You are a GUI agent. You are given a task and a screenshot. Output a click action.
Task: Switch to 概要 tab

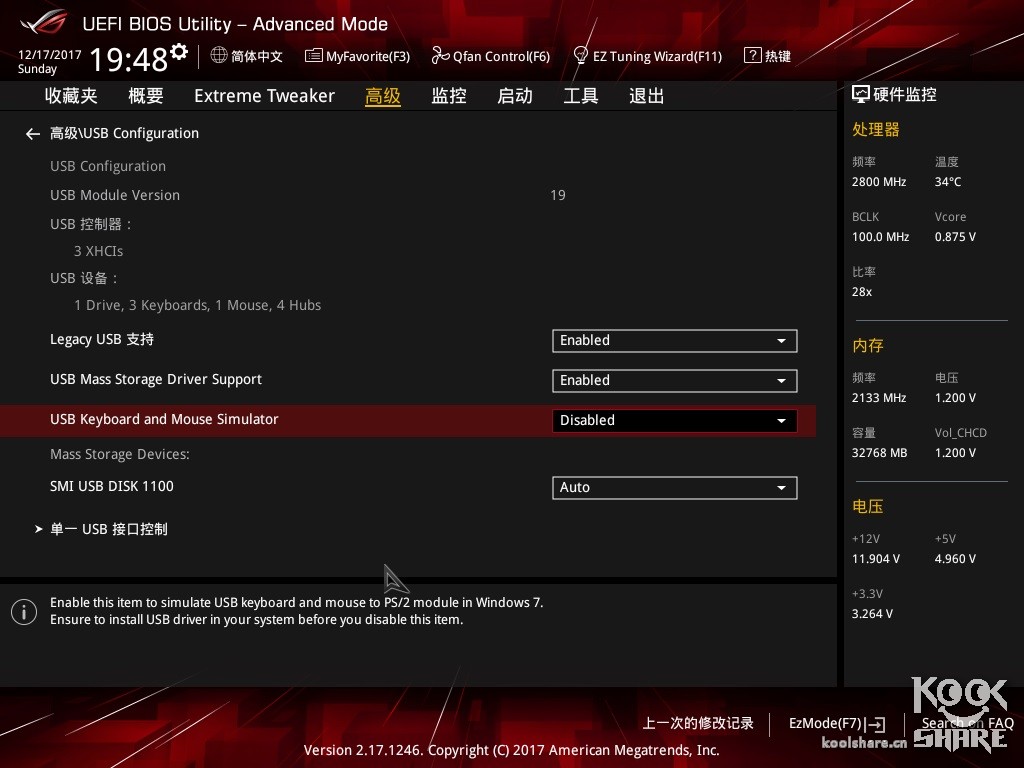coord(146,96)
